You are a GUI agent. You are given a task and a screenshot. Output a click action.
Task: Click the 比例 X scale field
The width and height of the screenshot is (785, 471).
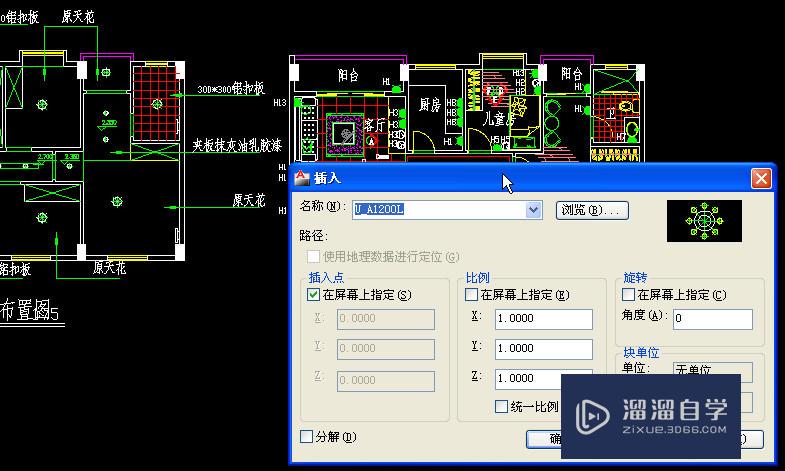point(544,319)
